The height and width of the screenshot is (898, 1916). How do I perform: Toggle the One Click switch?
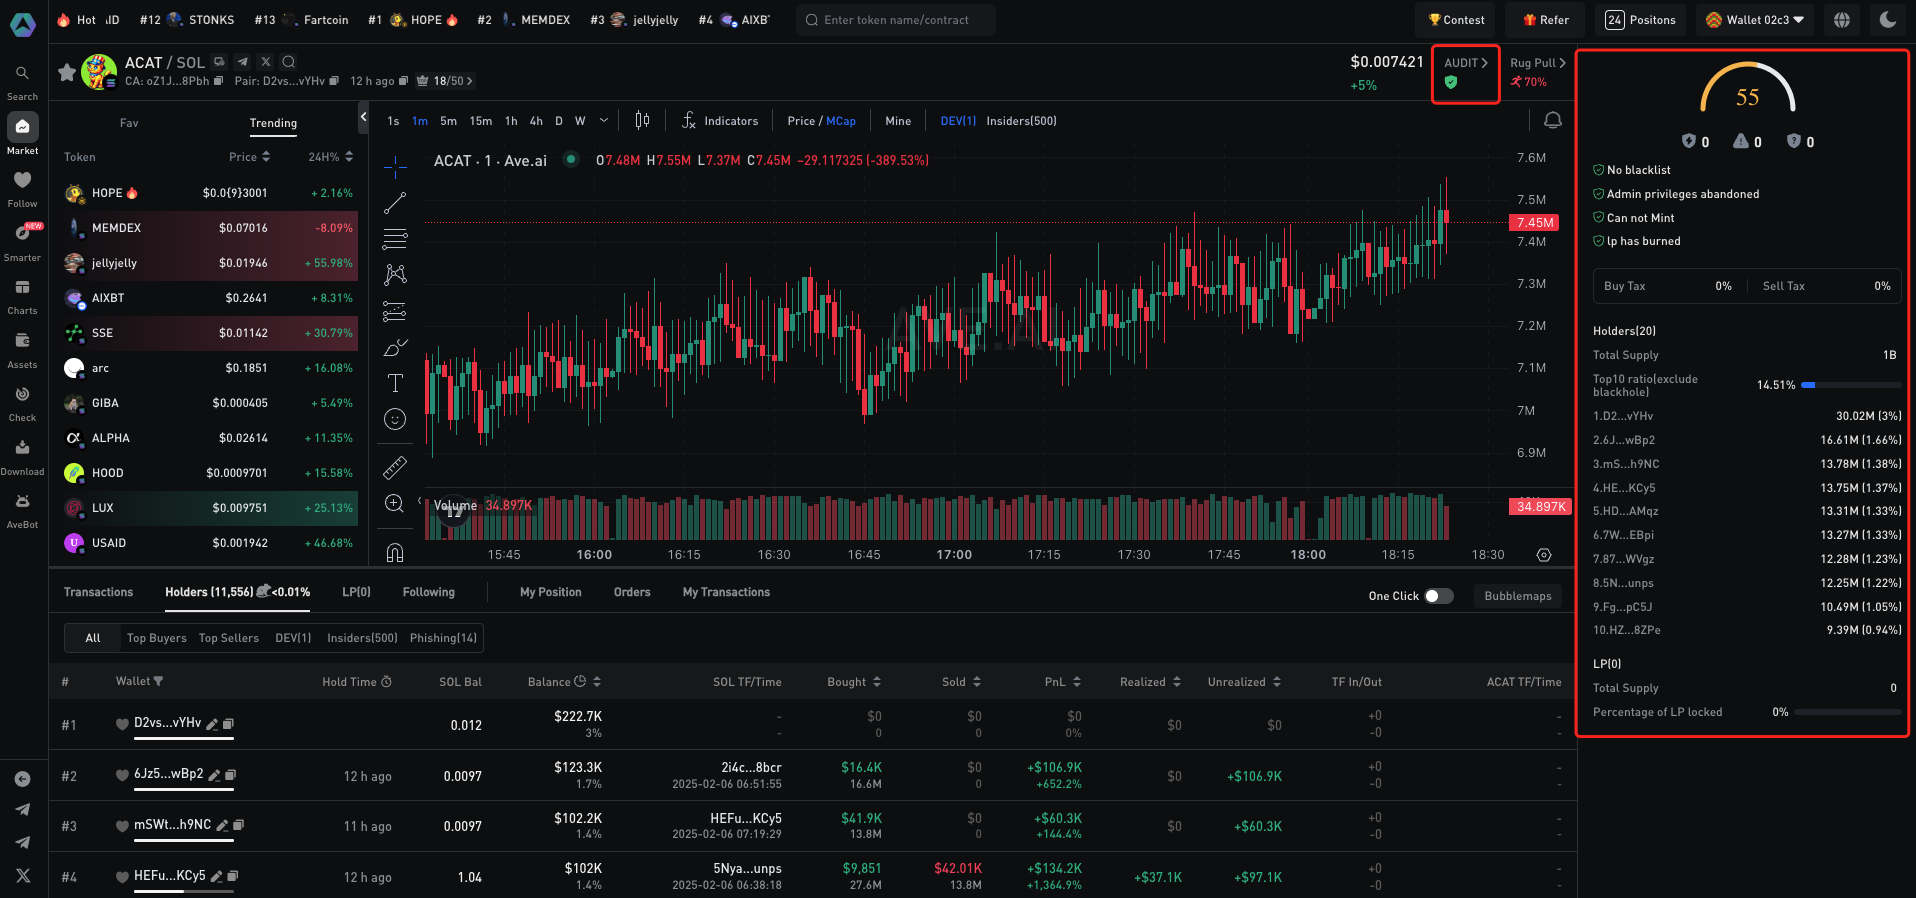point(1438,596)
